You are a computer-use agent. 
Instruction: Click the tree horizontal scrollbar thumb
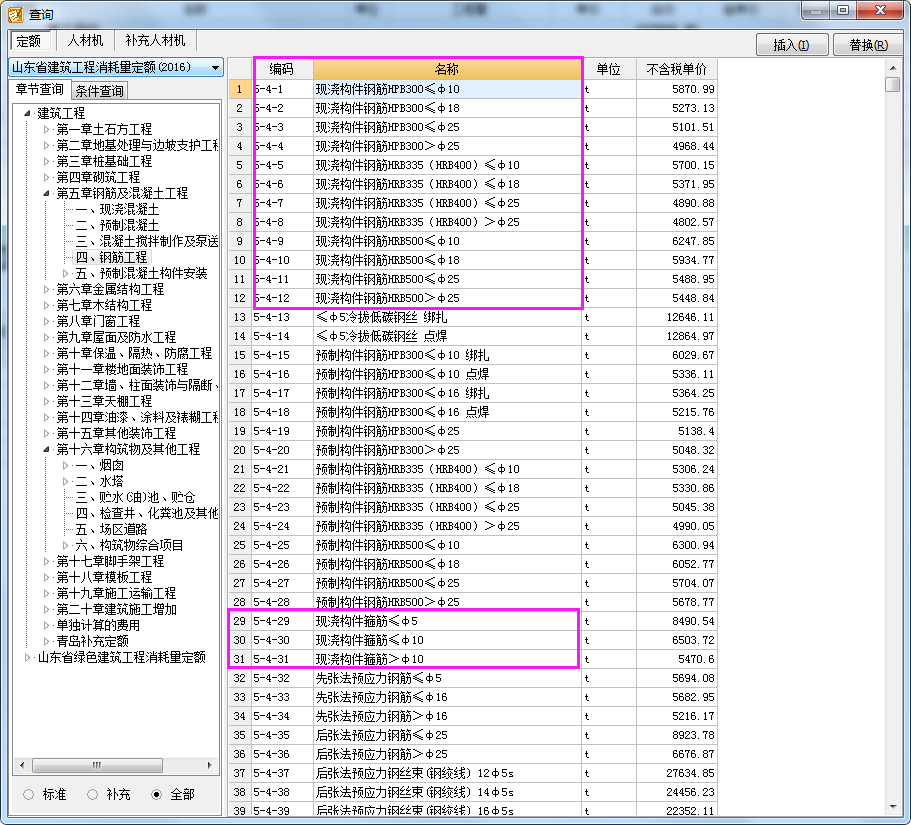point(97,765)
